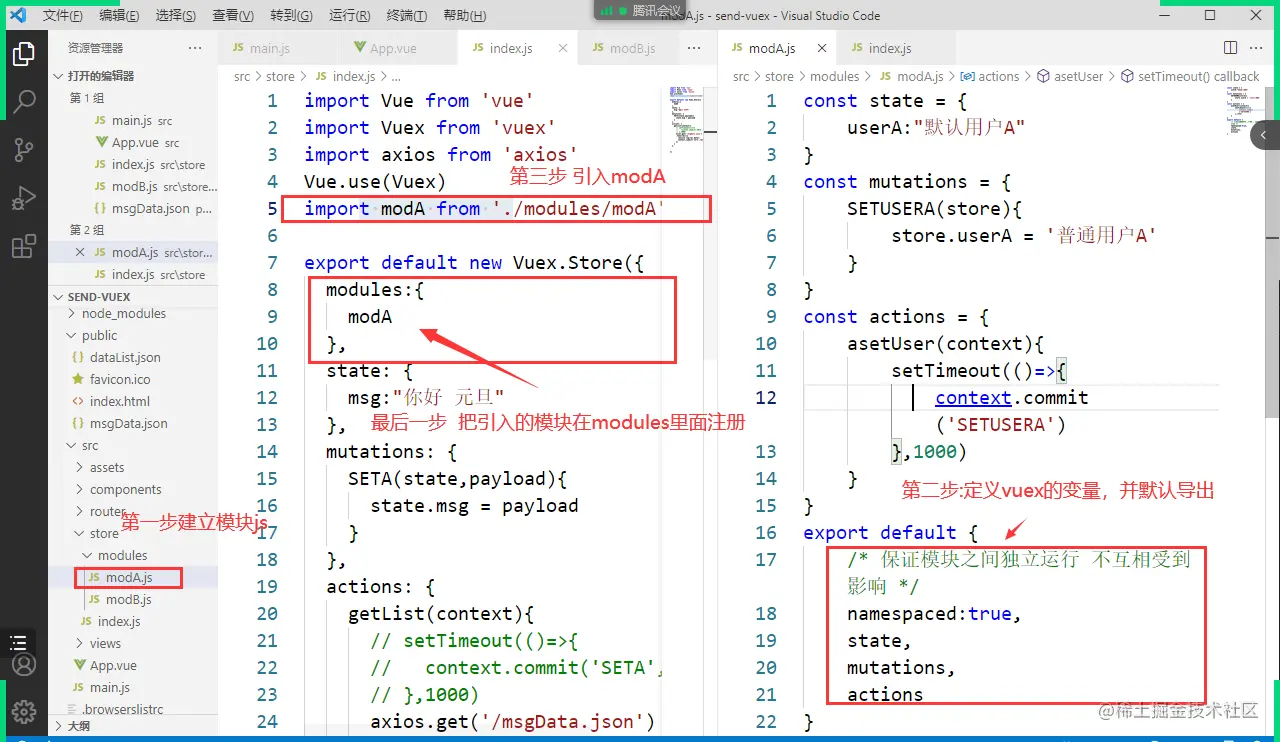Open More Actions beside the Split Editor icon
Image resolution: width=1280 pixels, height=742 pixels.
[1257, 48]
